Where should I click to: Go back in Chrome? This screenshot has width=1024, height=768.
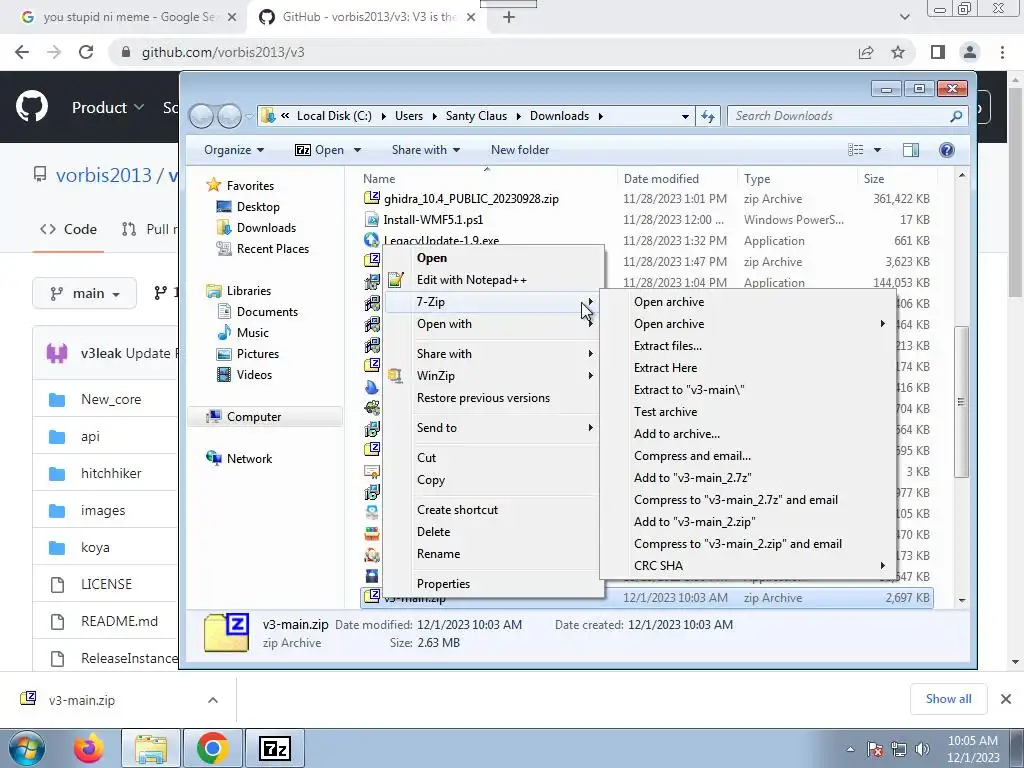coord(22,52)
